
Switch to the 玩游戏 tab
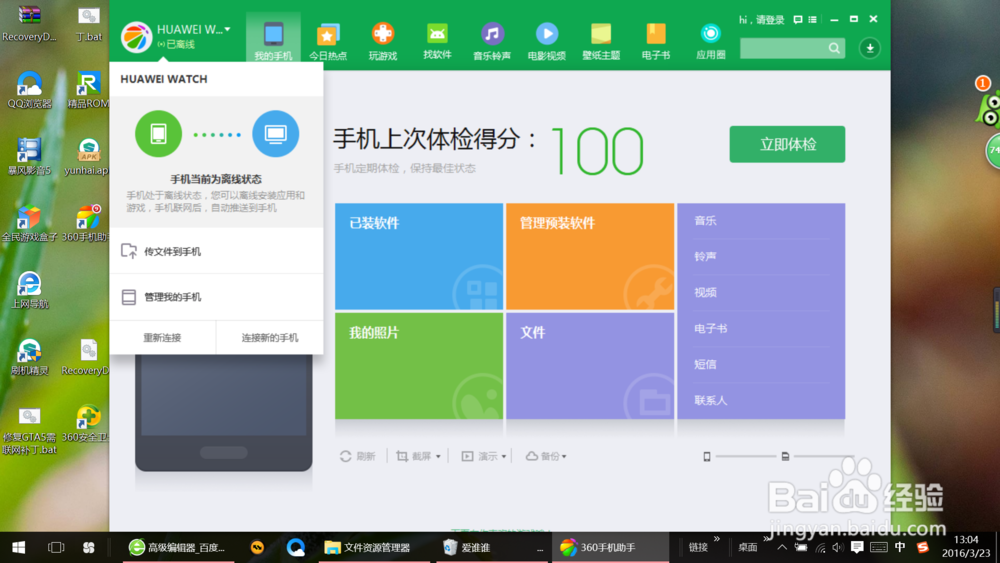tap(383, 41)
